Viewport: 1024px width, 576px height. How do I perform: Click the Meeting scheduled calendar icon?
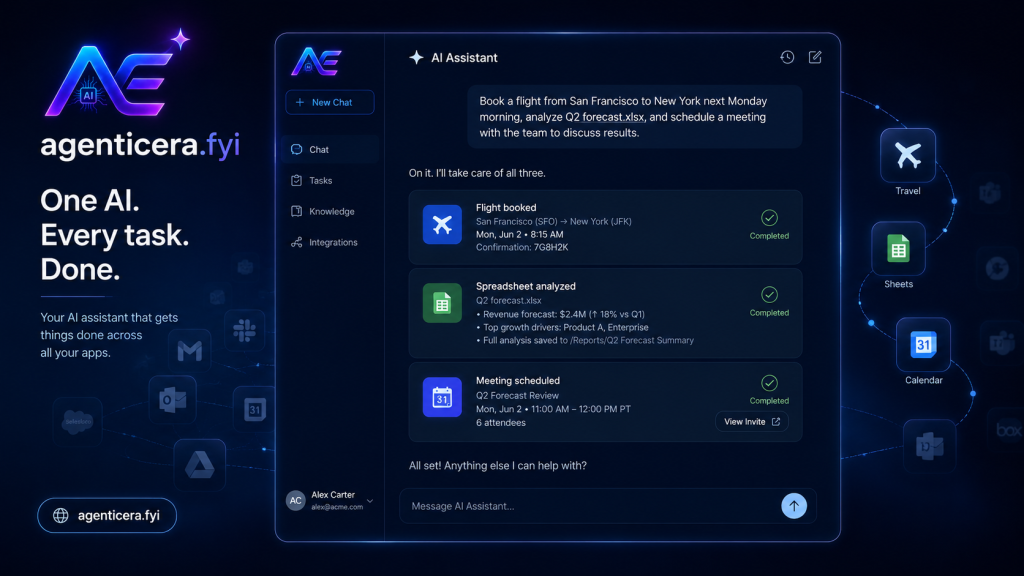(x=442, y=397)
